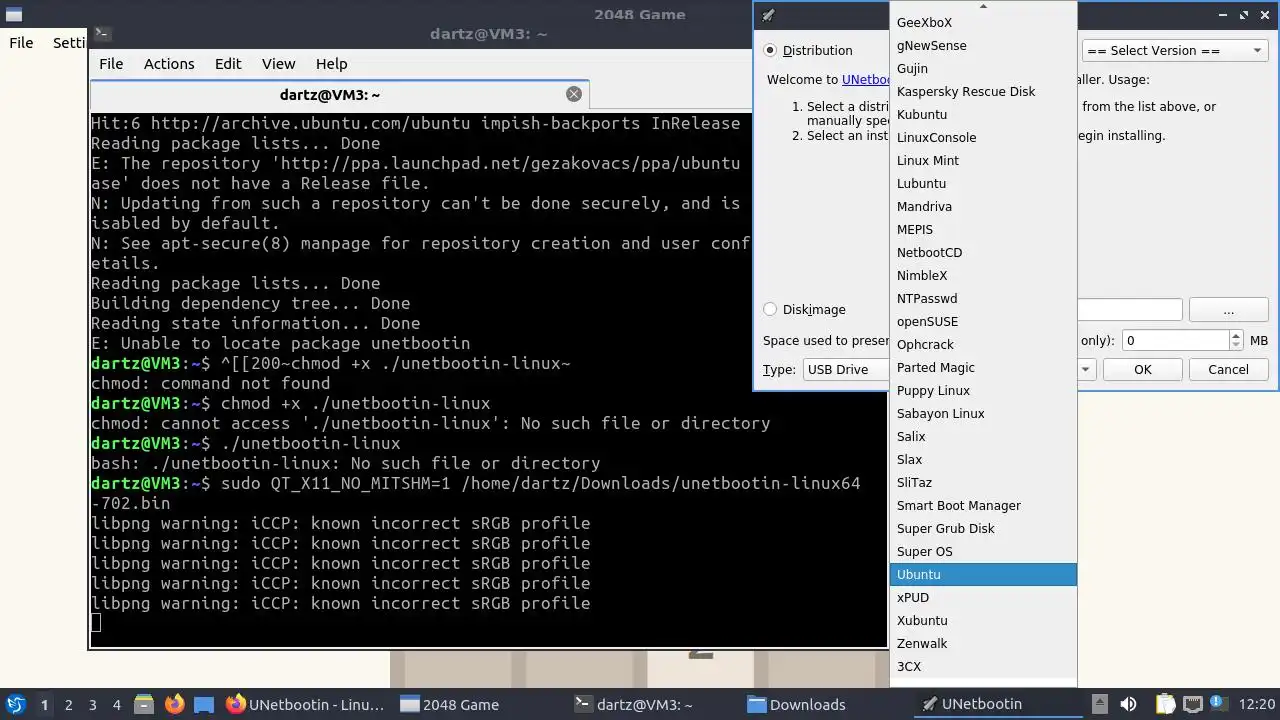Select LinuxConsole distribution

(983, 137)
